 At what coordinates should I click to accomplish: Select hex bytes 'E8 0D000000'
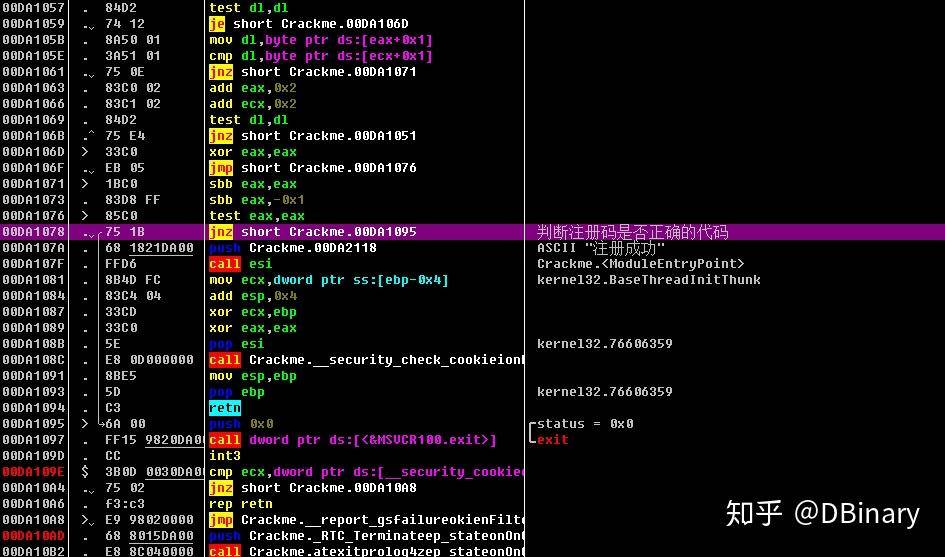pos(149,360)
